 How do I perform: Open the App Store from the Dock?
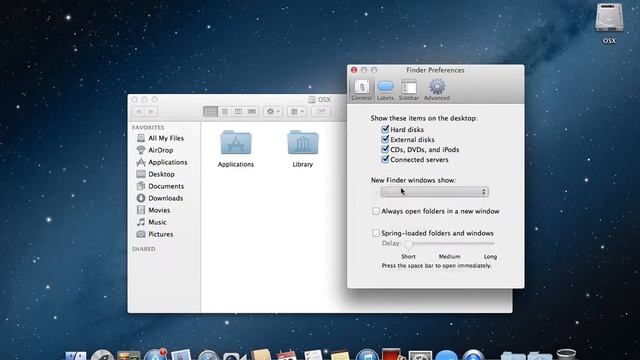[156, 354]
